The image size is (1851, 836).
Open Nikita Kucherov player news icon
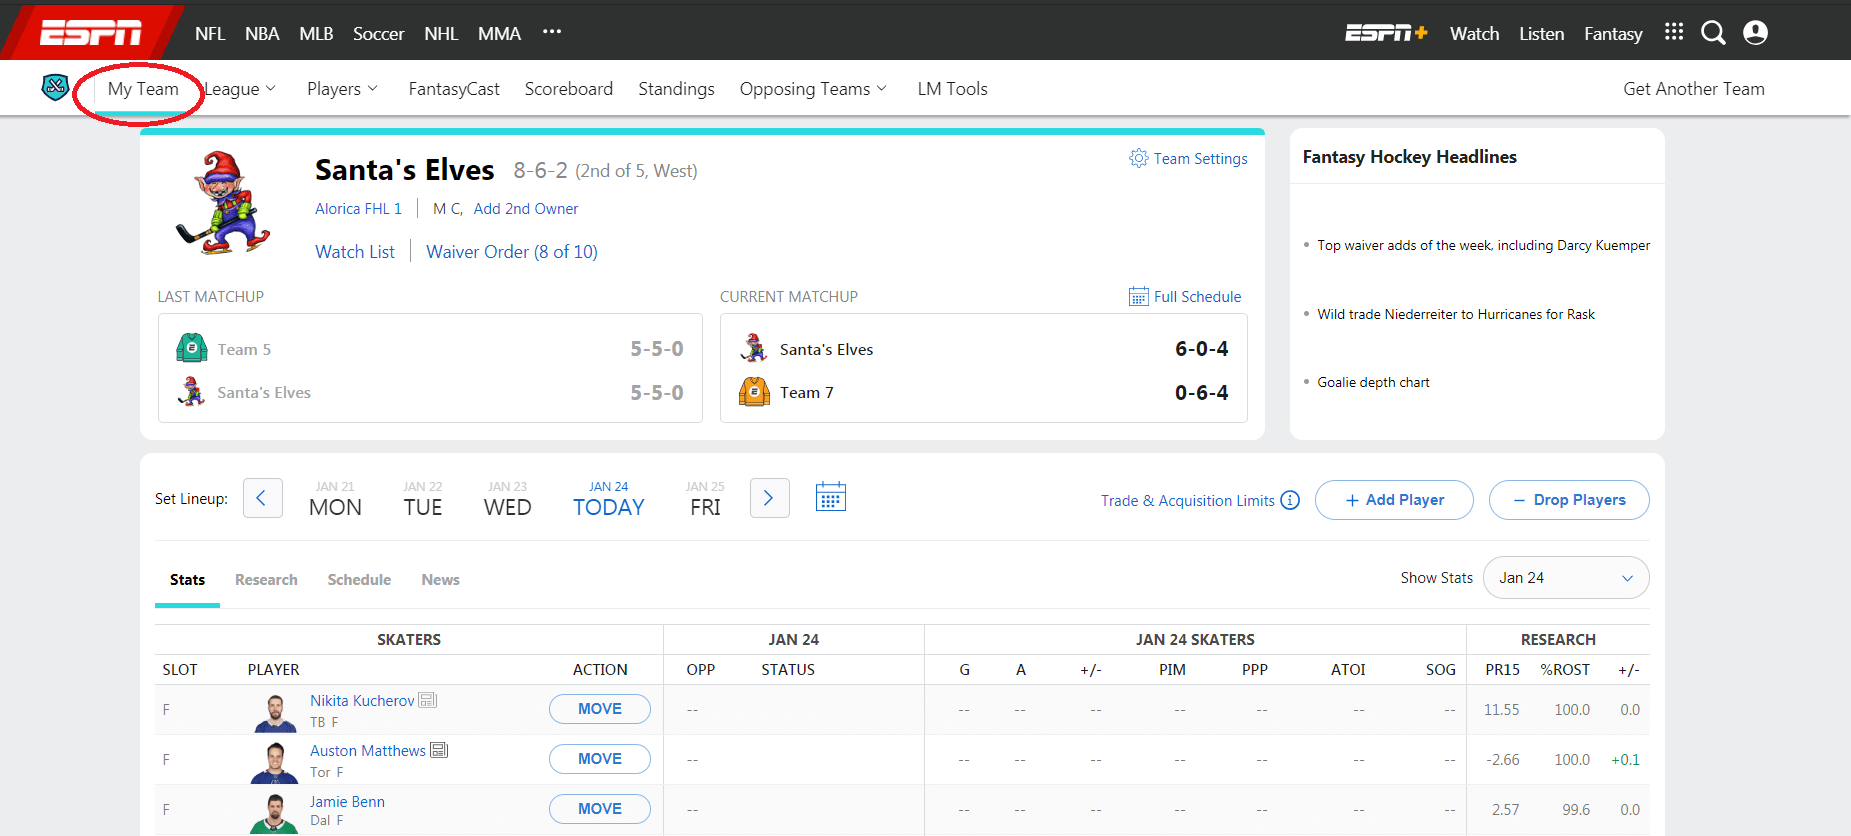tap(428, 700)
